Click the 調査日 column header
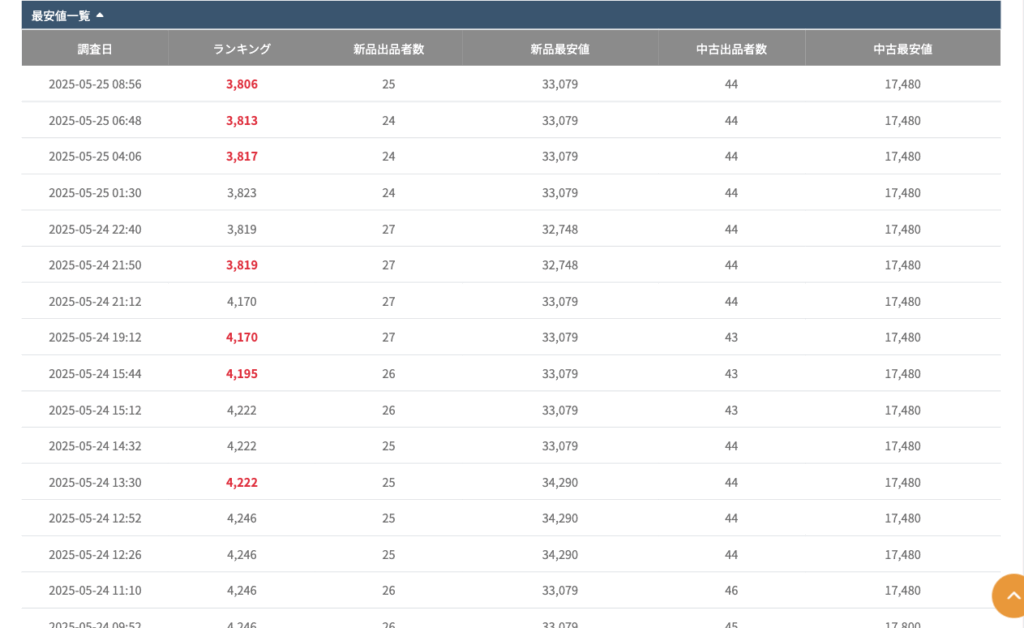This screenshot has width=1024, height=628. tap(95, 49)
